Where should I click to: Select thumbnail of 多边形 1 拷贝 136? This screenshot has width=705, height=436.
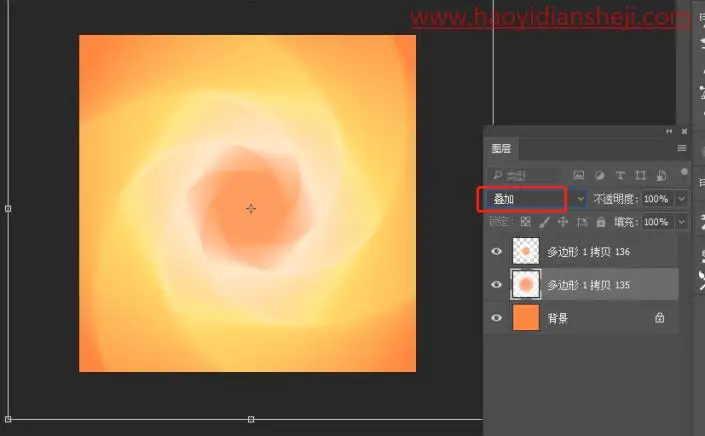[x=526, y=251]
